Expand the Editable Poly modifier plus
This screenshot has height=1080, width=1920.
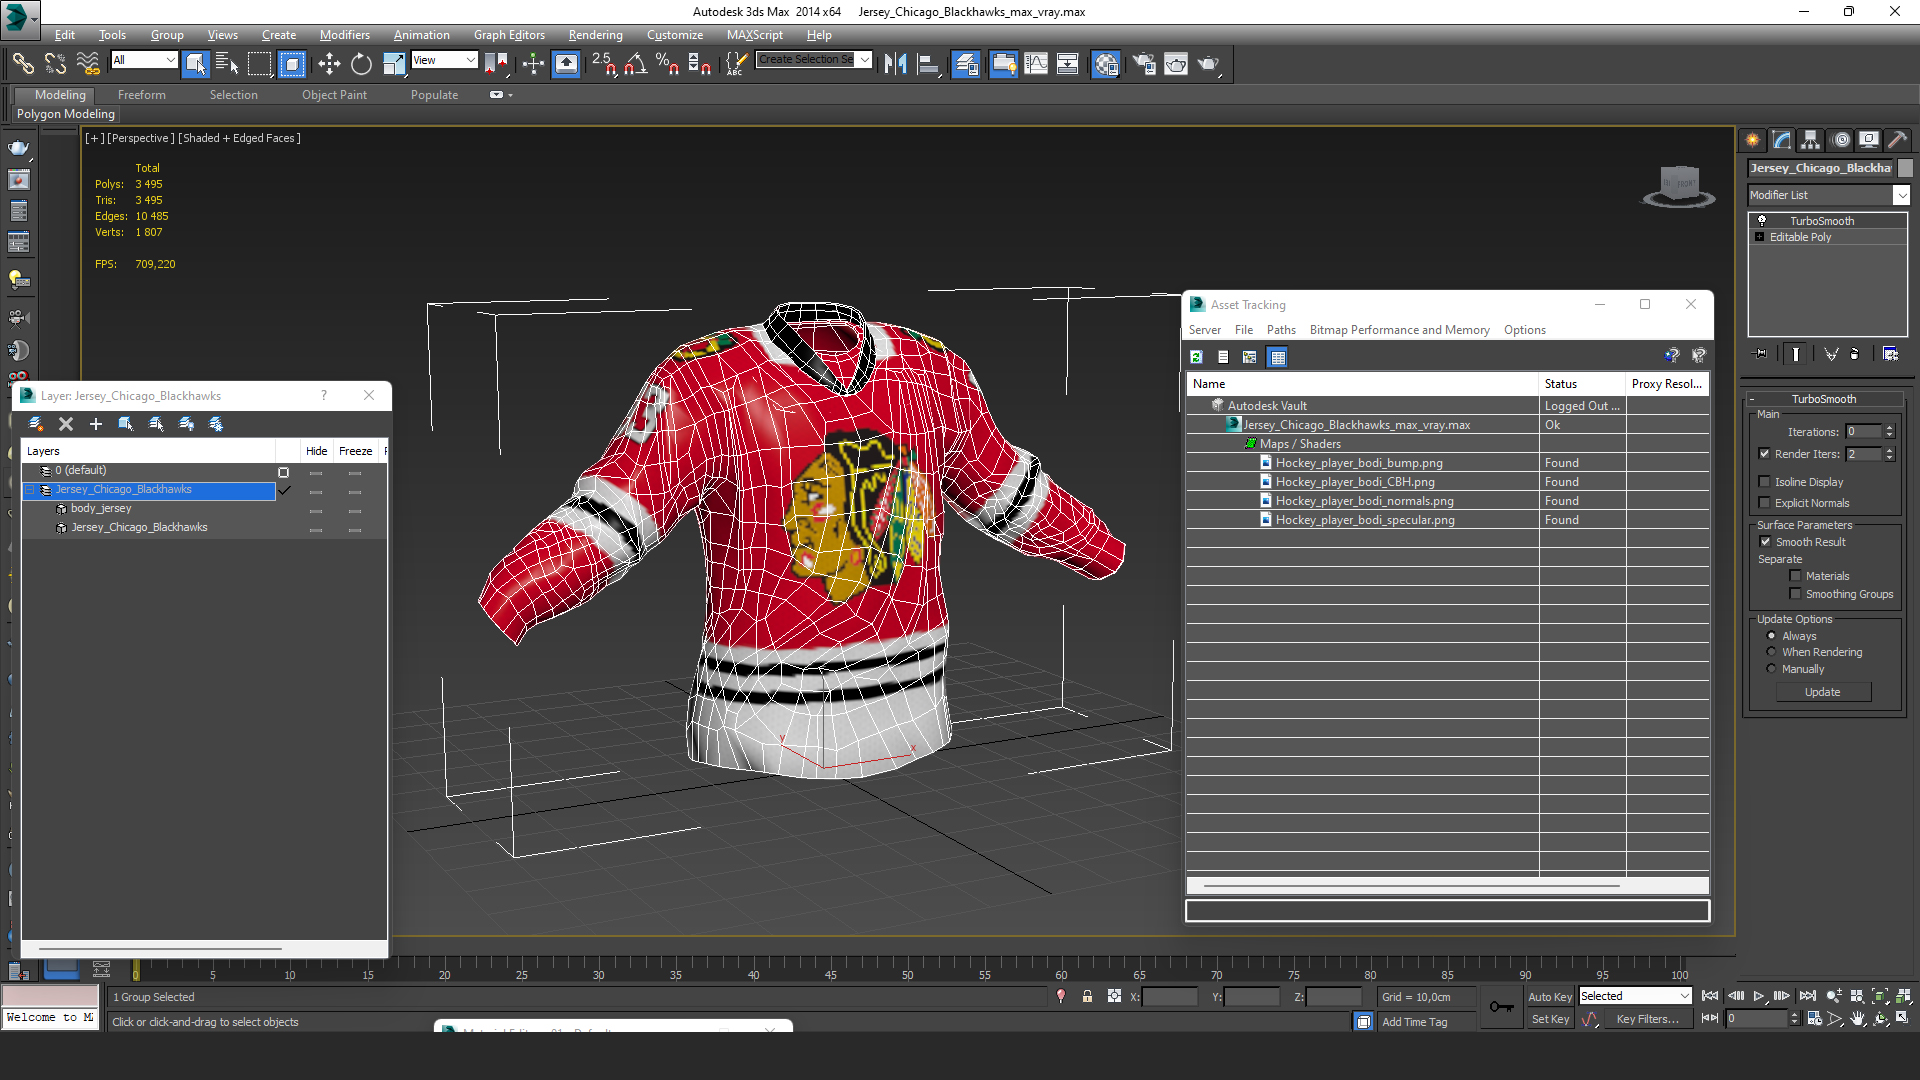click(1759, 237)
